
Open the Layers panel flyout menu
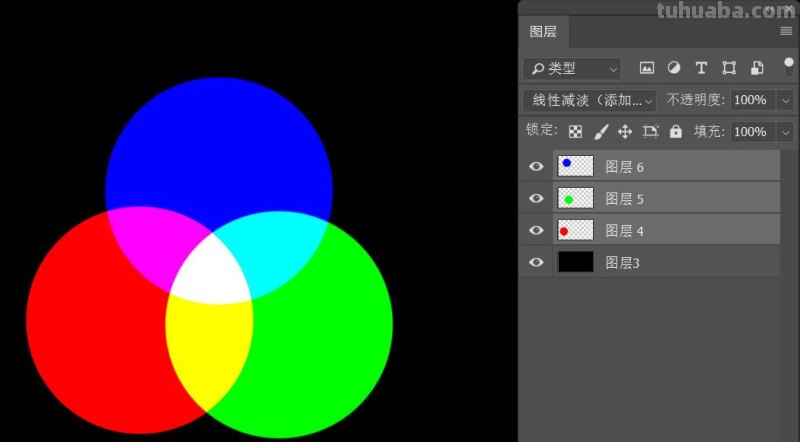click(x=786, y=32)
